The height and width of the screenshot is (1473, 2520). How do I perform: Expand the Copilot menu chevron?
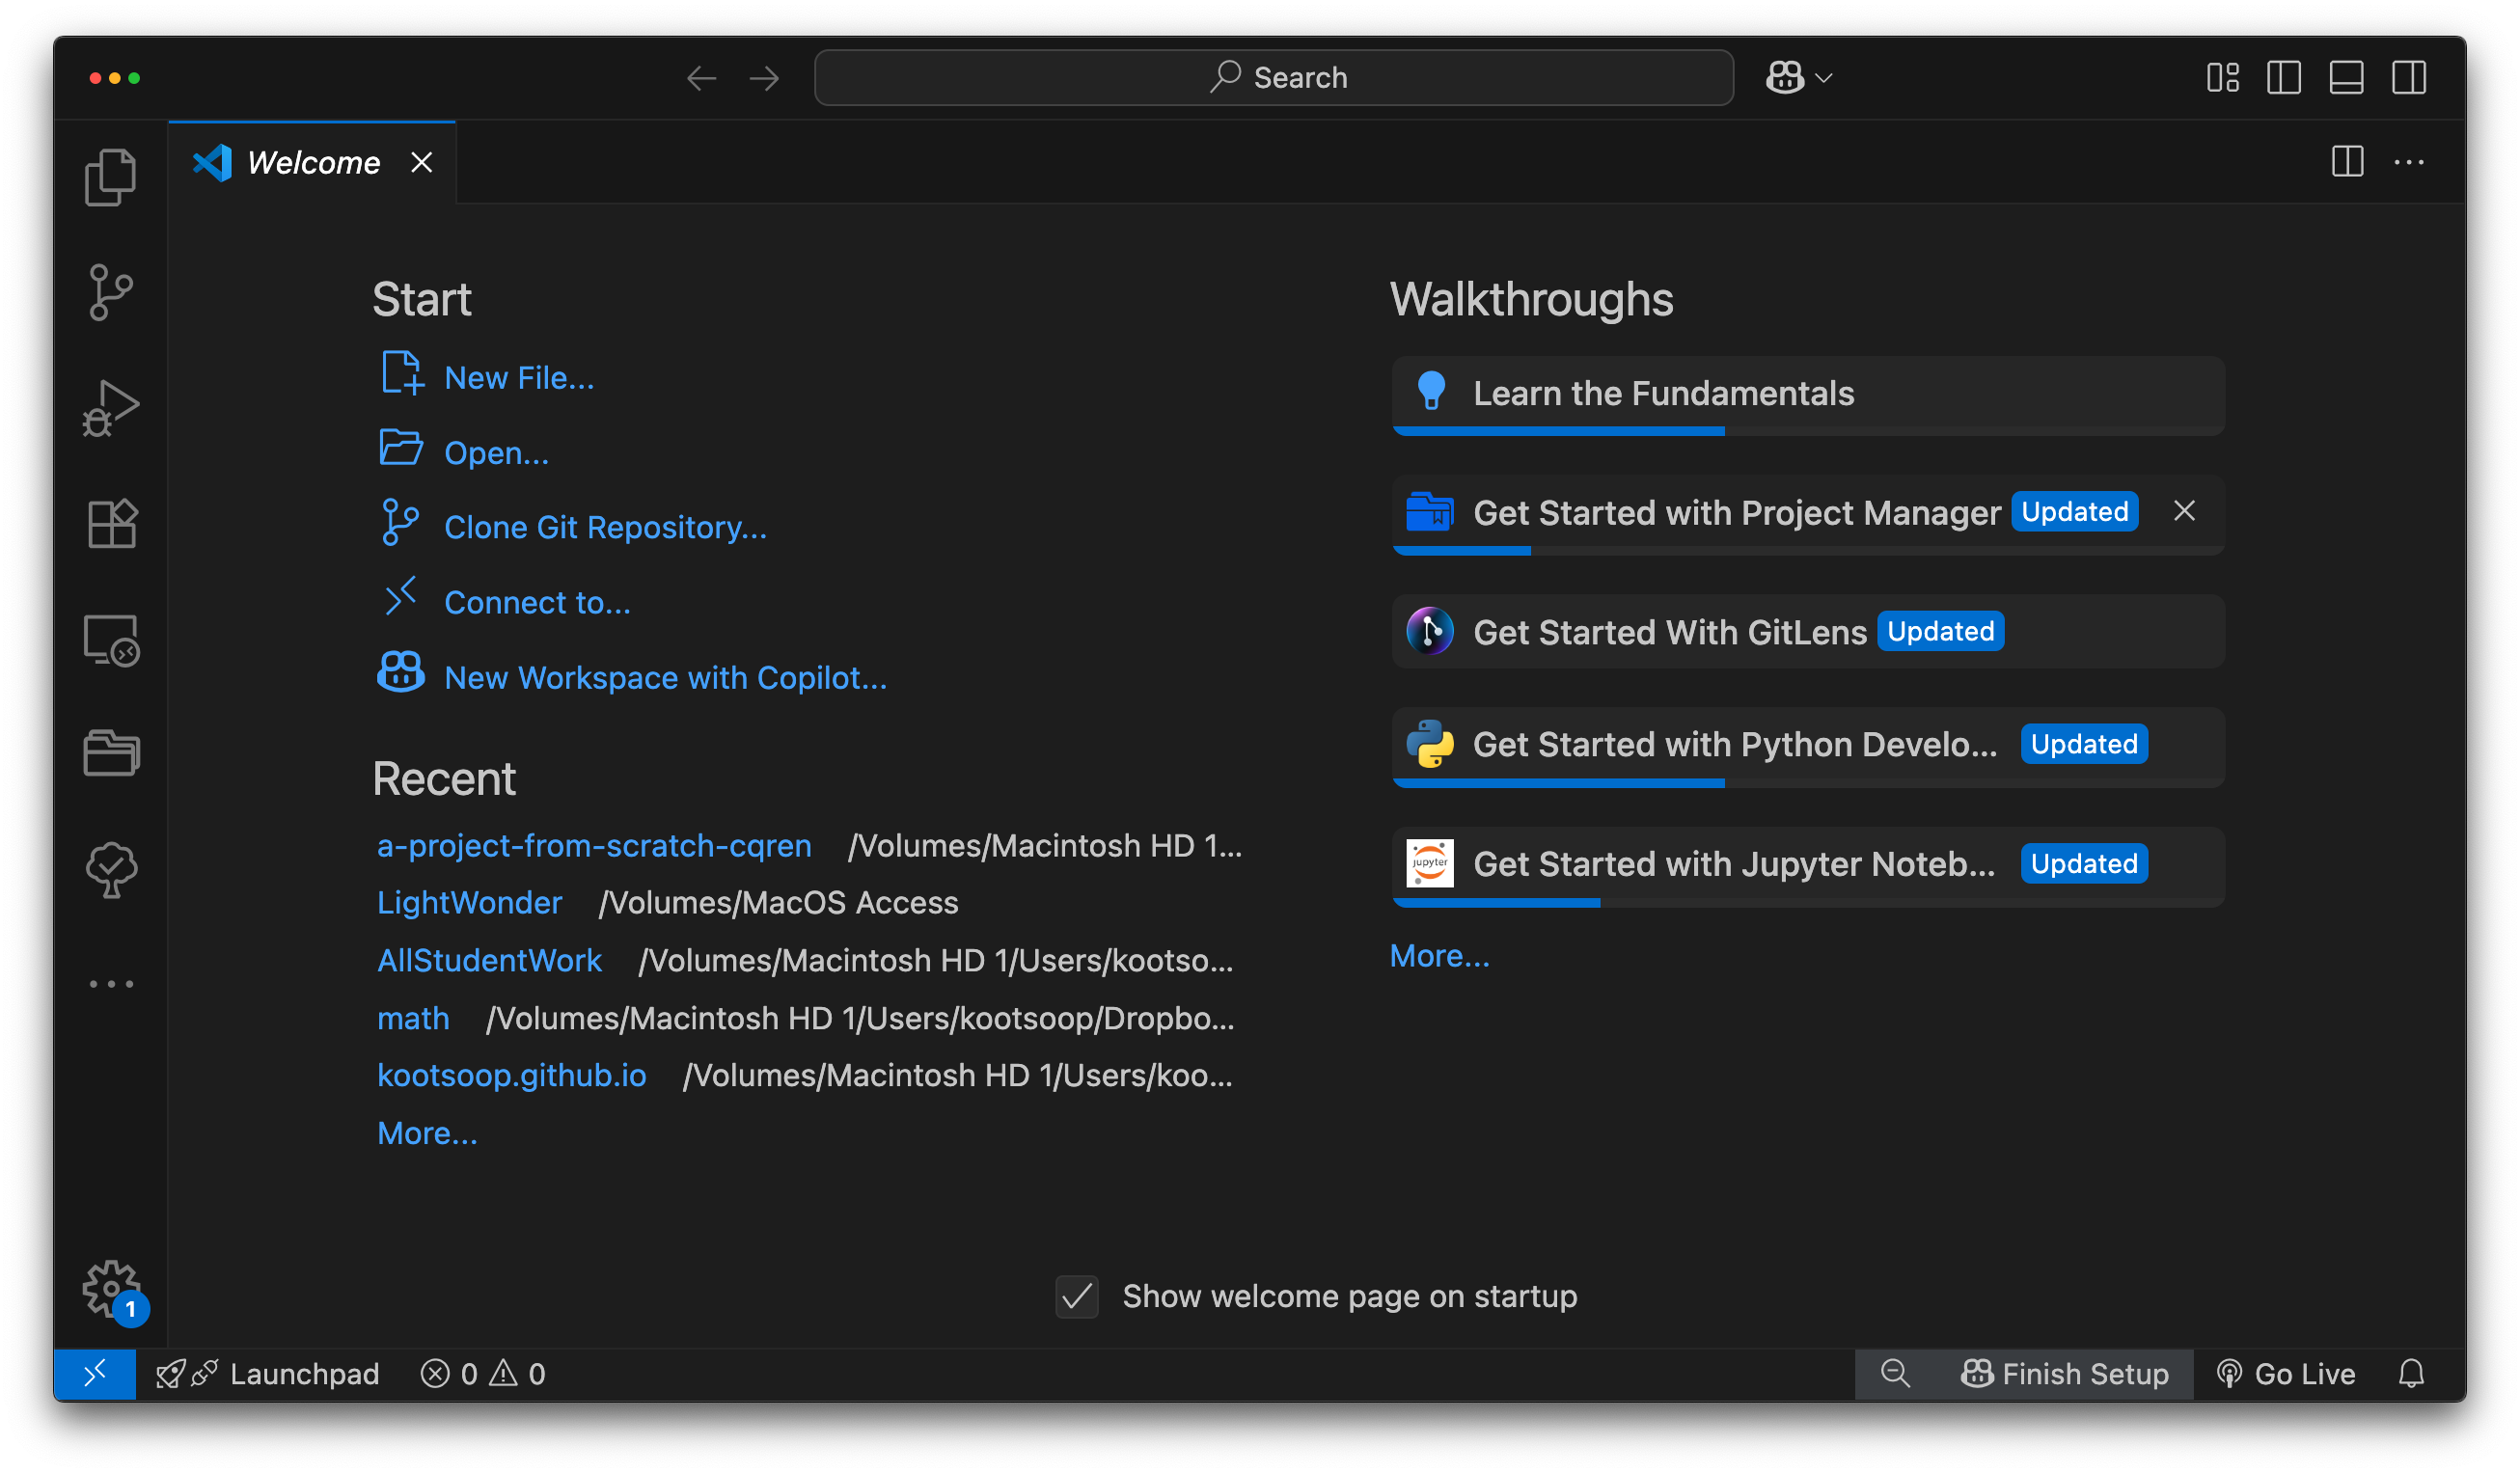pos(1824,78)
